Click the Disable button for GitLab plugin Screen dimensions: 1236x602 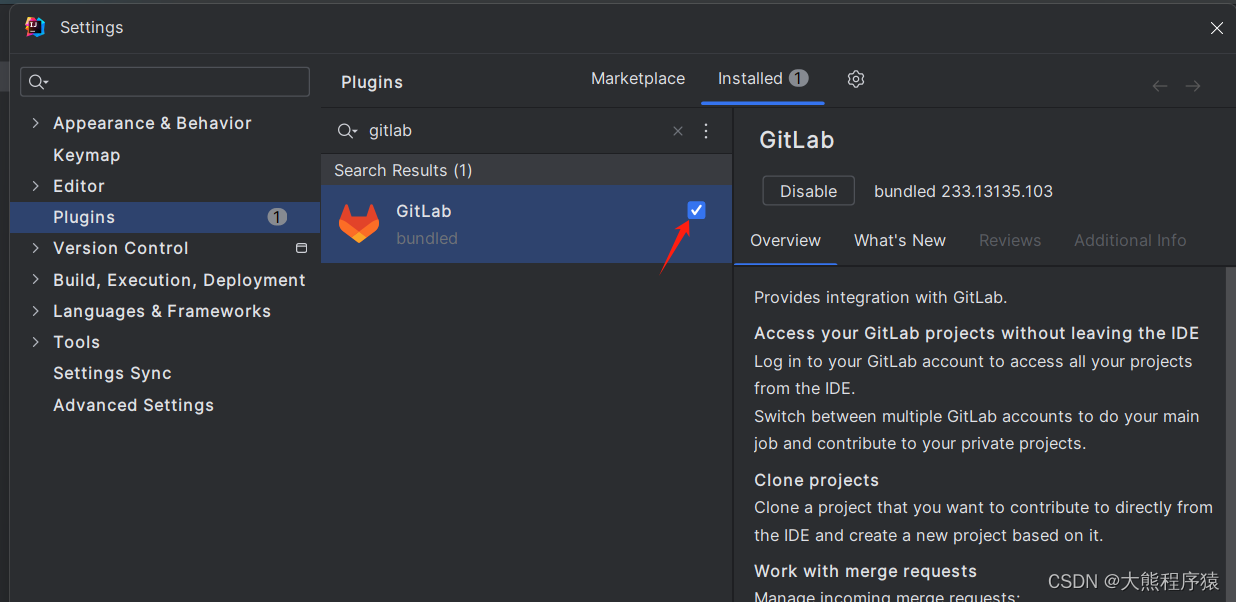click(x=808, y=191)
